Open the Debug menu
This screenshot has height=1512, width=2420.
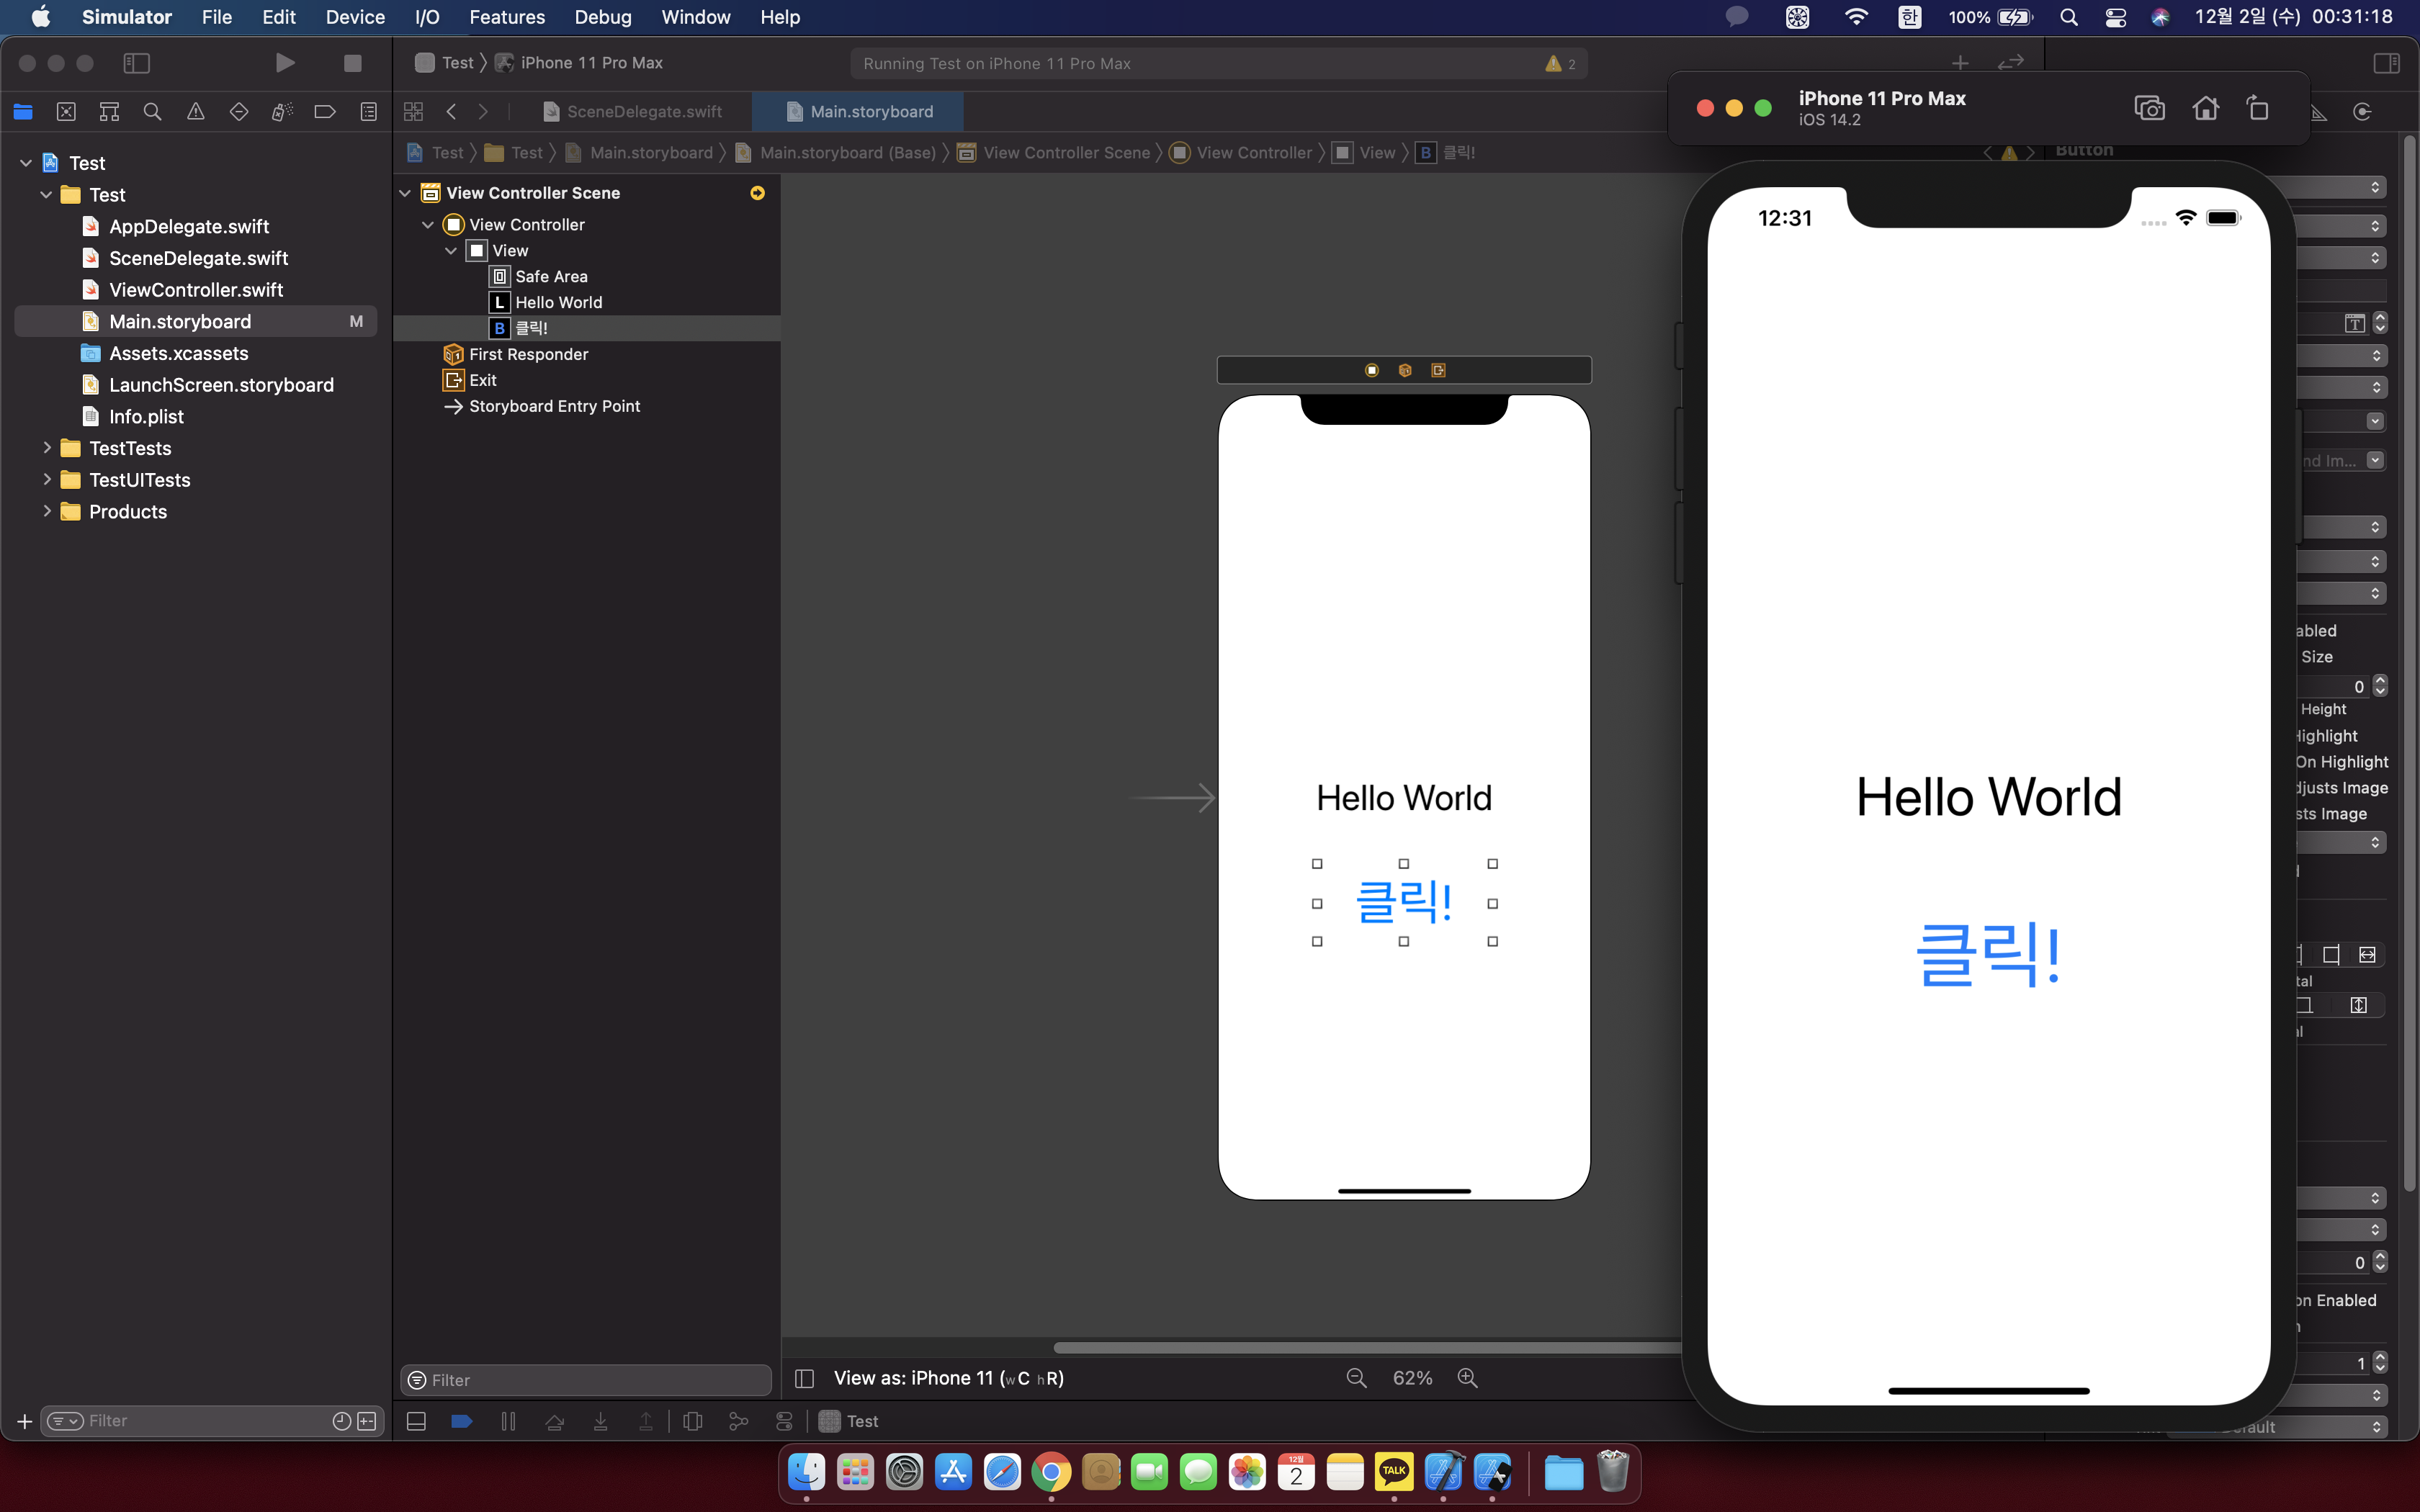click(x=602, y=17)
